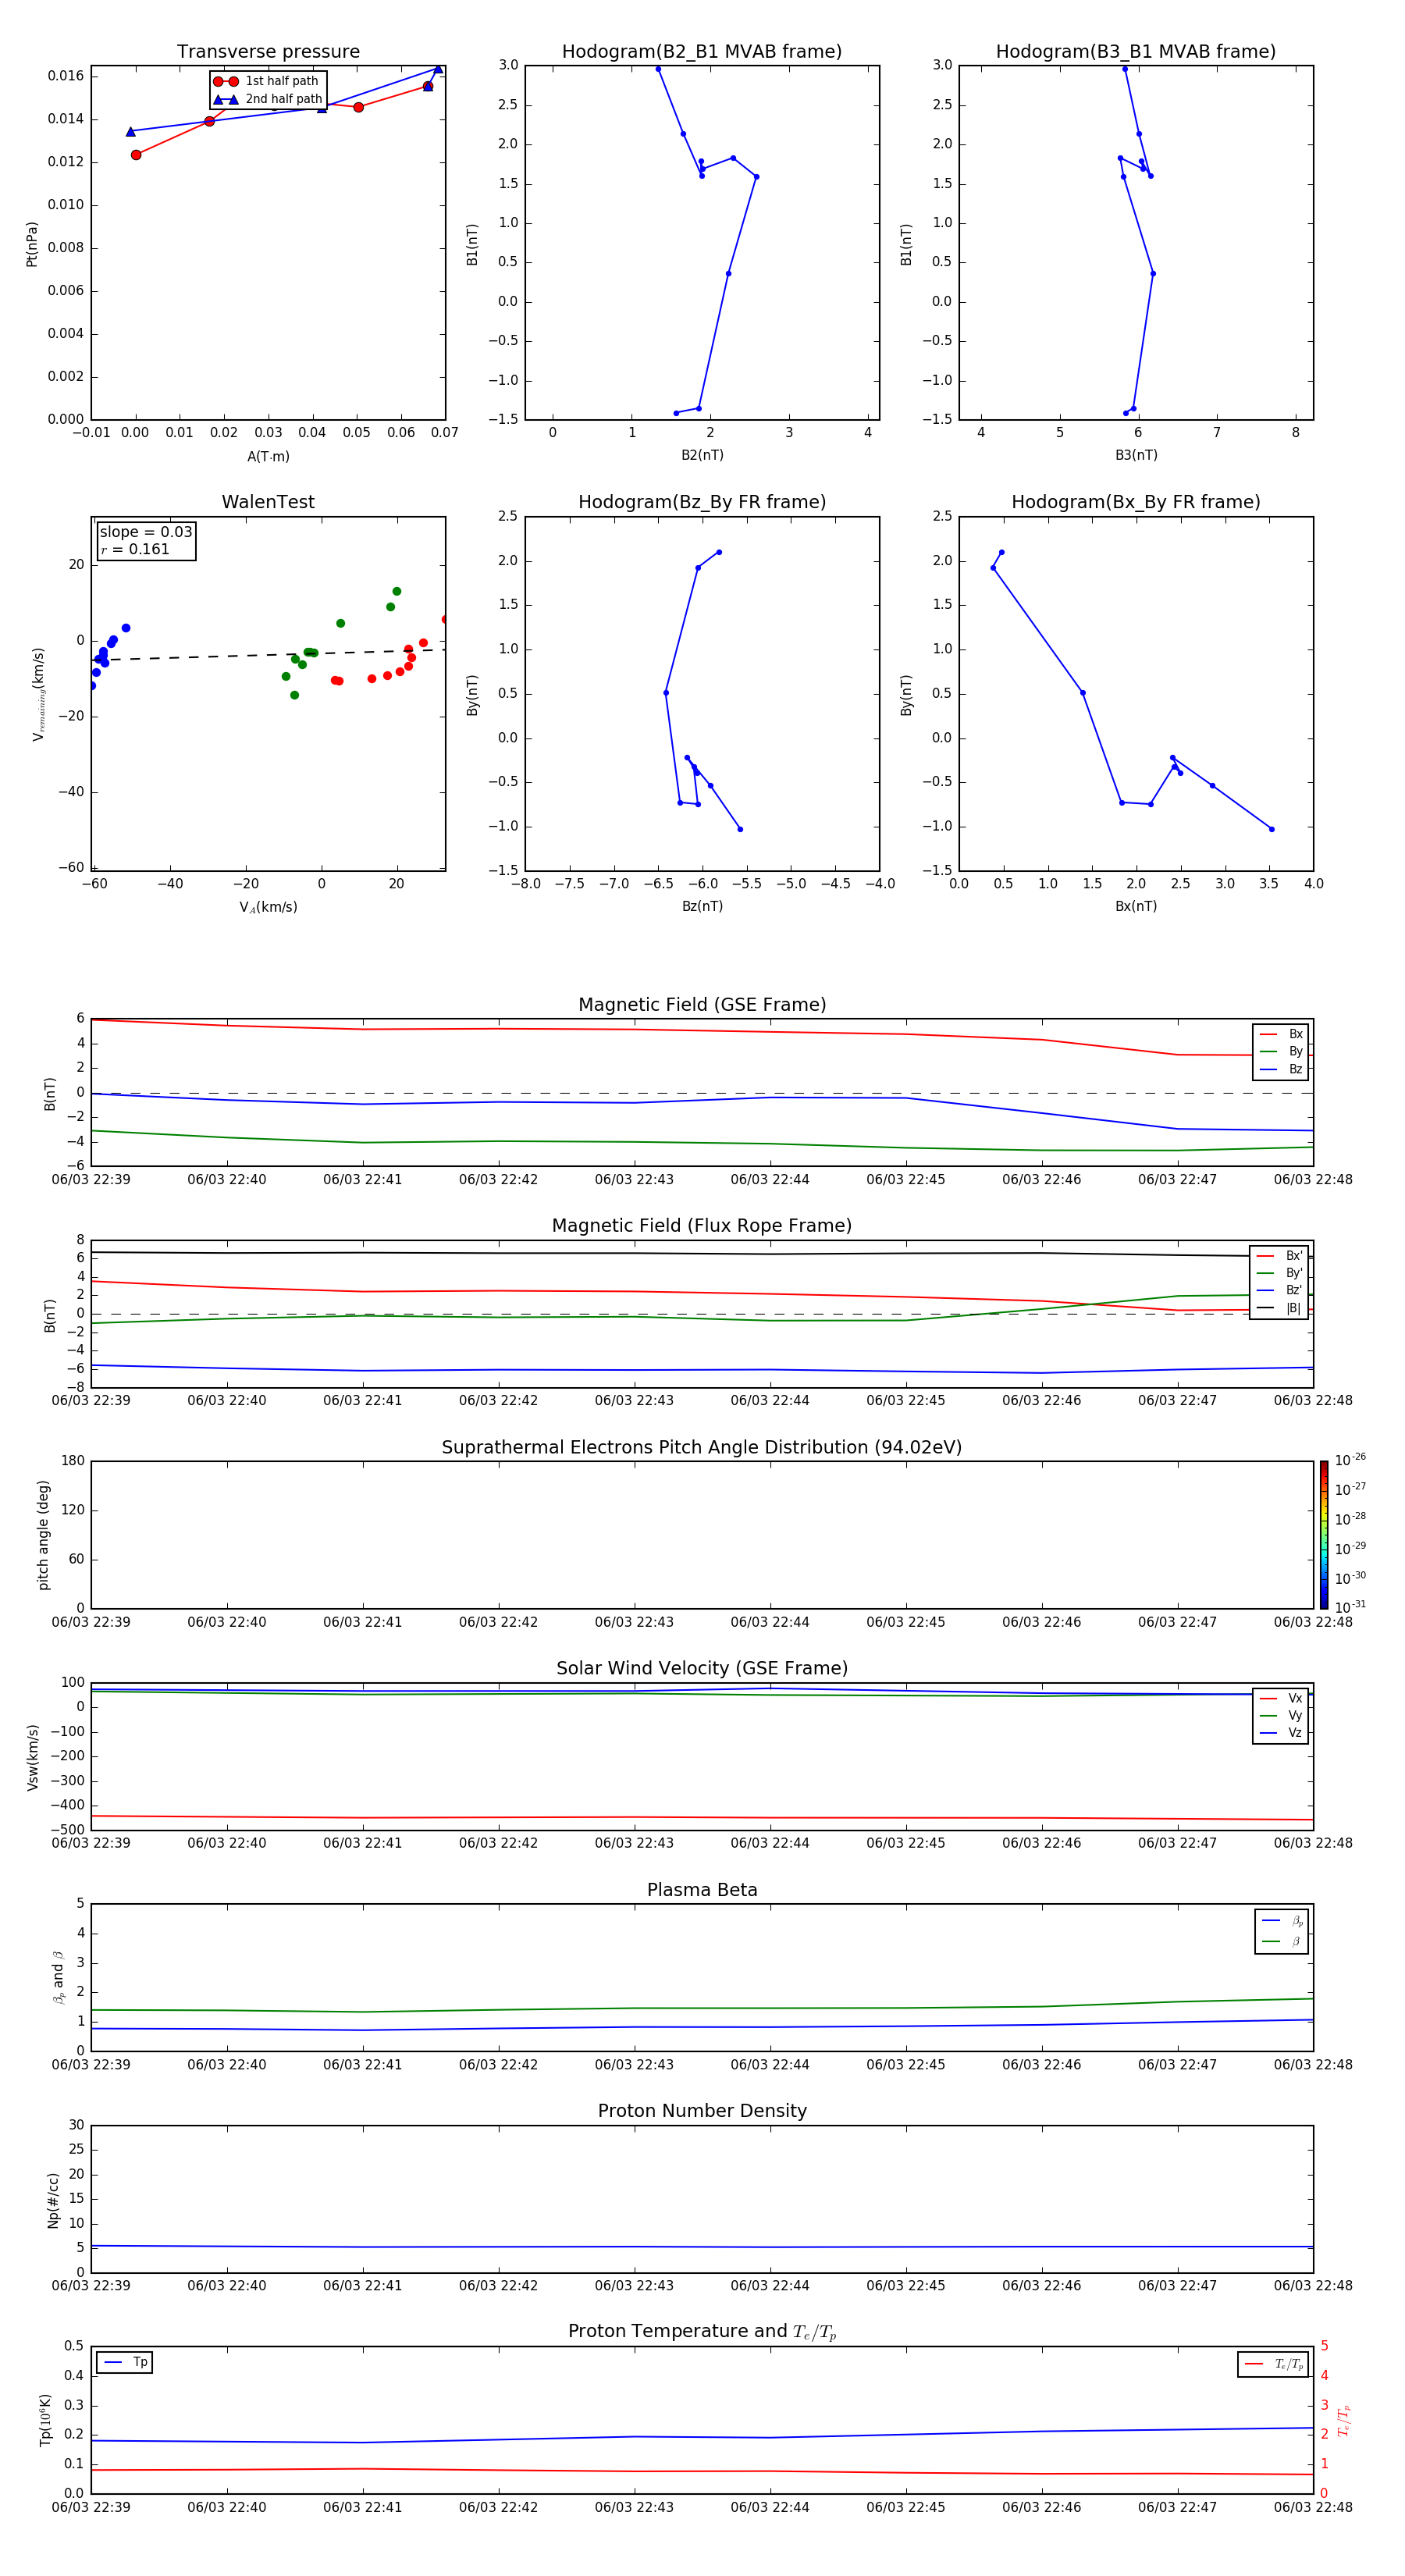Click |B| in the Flux Rope legend
1405x2576 pixels.
pos(1279,1308)
